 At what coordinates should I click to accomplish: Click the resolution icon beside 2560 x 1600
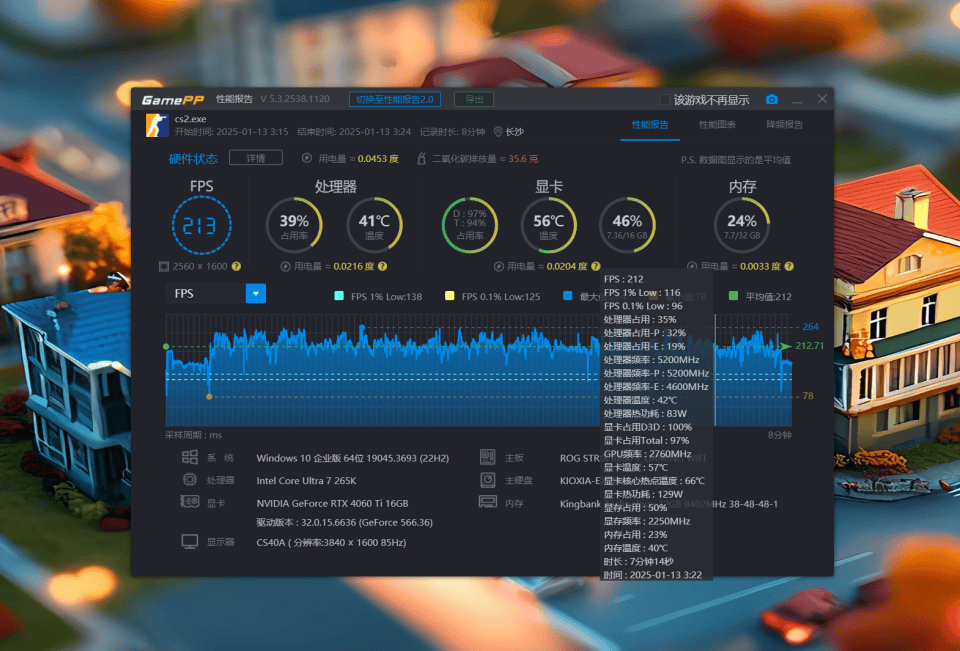coord(163,266)
